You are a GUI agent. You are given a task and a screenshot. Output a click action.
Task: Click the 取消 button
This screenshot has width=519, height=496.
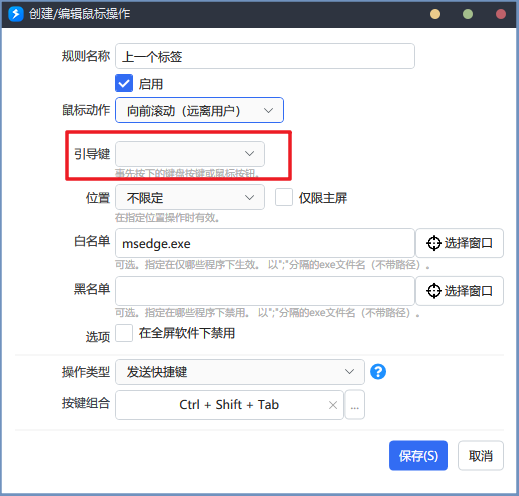click(x=481, y=455)
